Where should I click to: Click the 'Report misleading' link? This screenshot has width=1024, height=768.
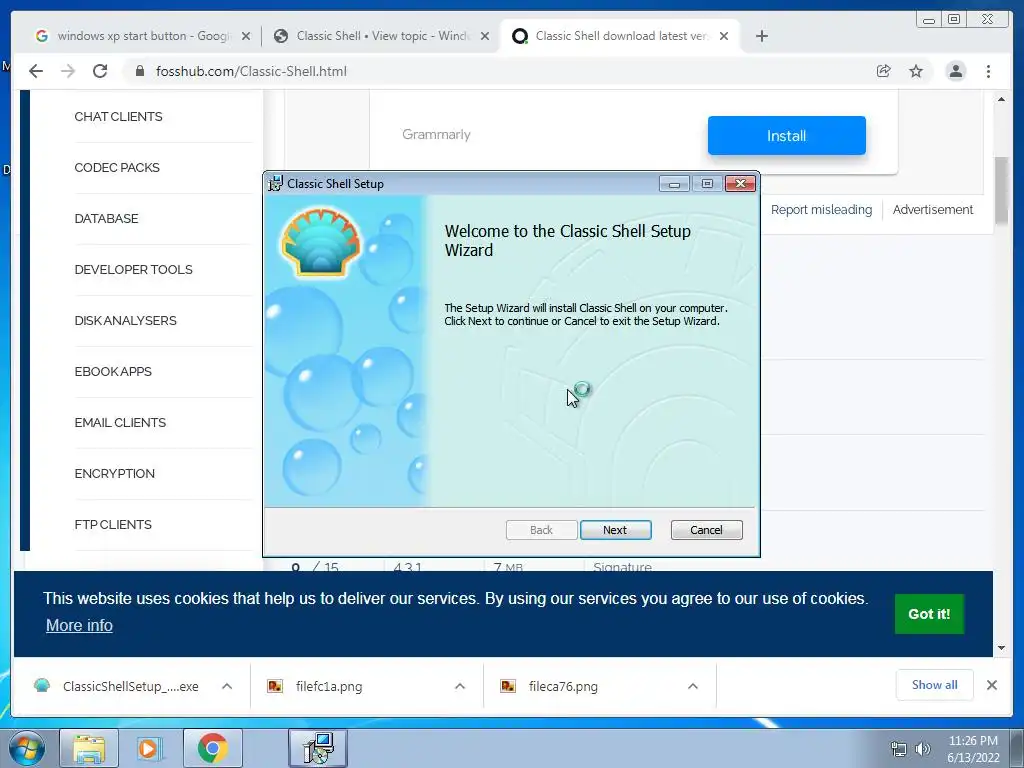[821, 210]
